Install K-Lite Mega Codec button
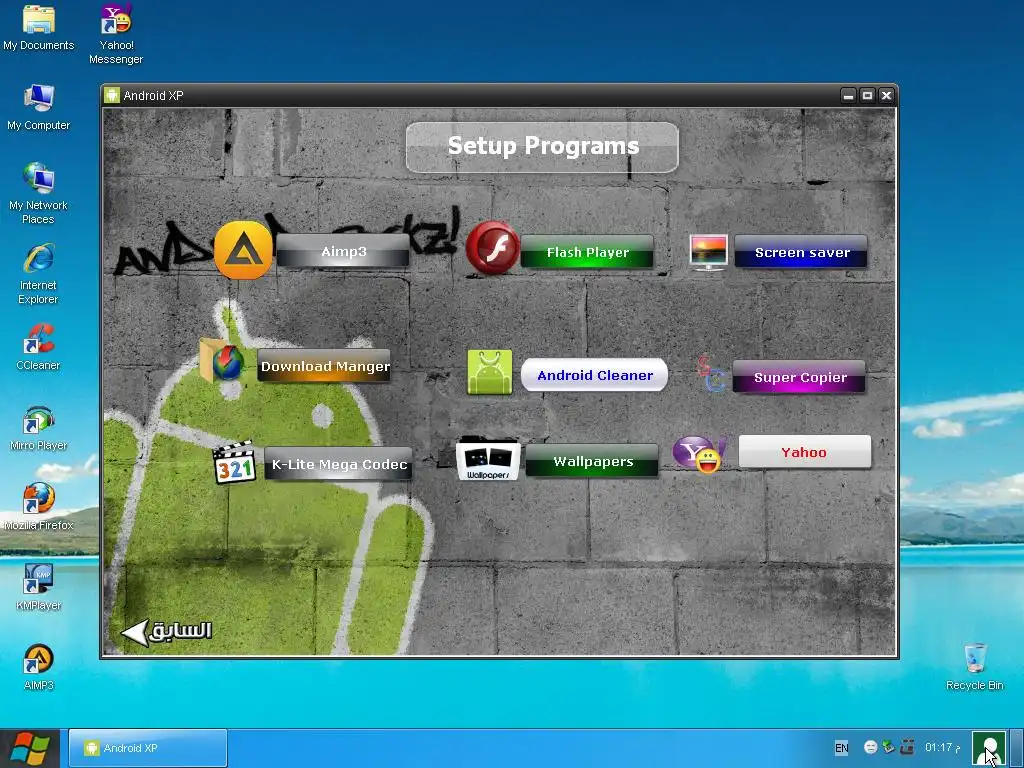This screenshot has width=1024, height=768. coord(338,464)
